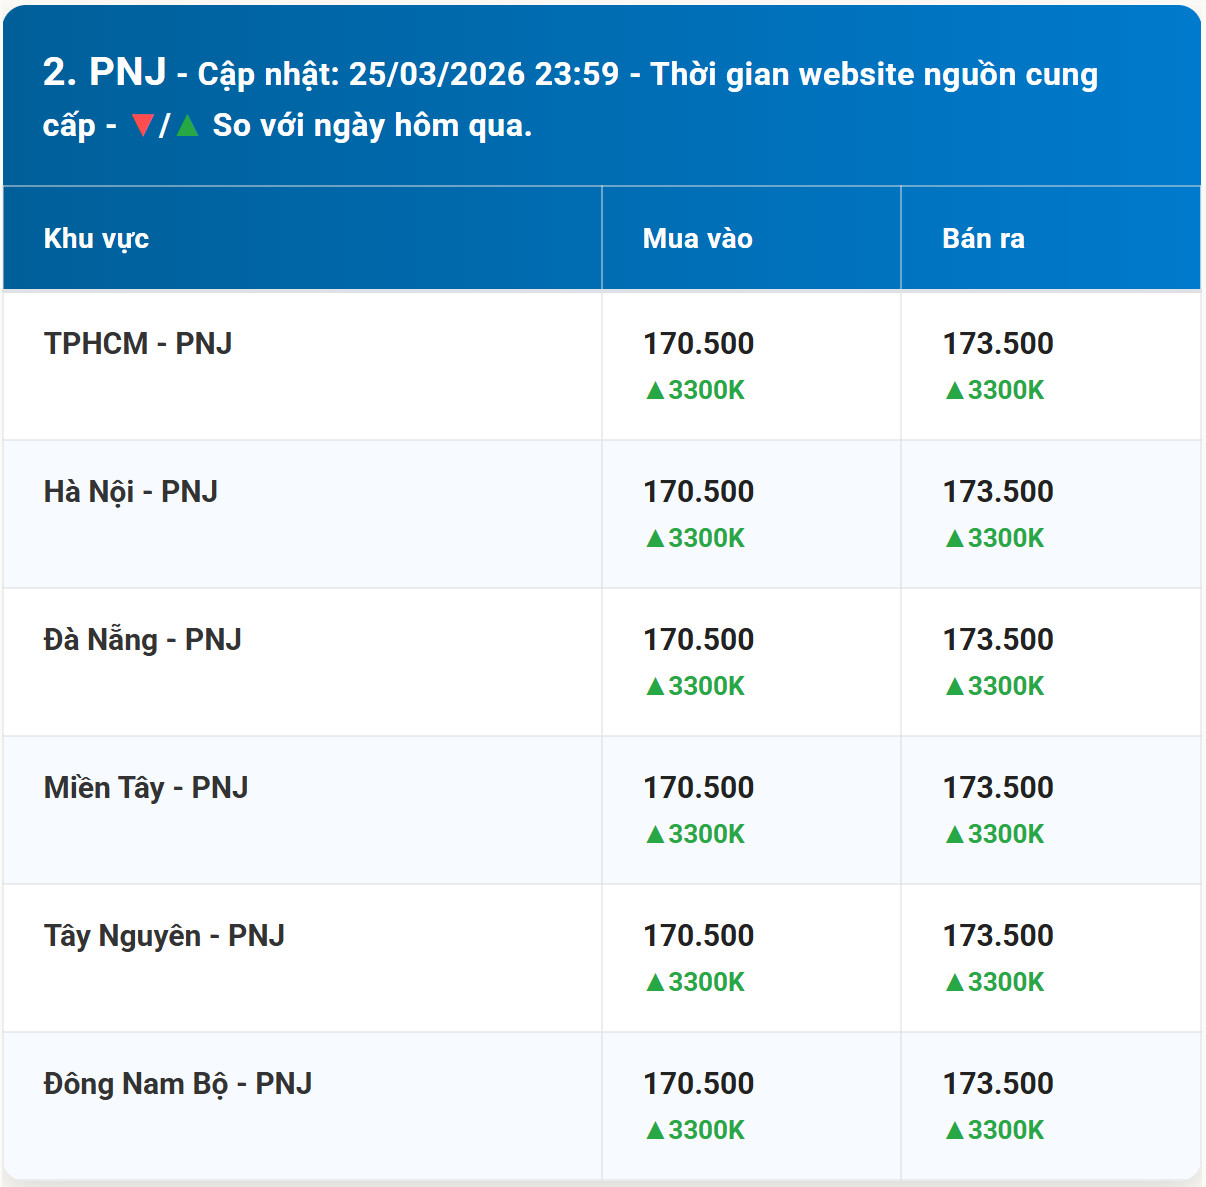1206x1187 pixels.
Task: Click the red down-triangle legend icon
Action: point(143,126)
